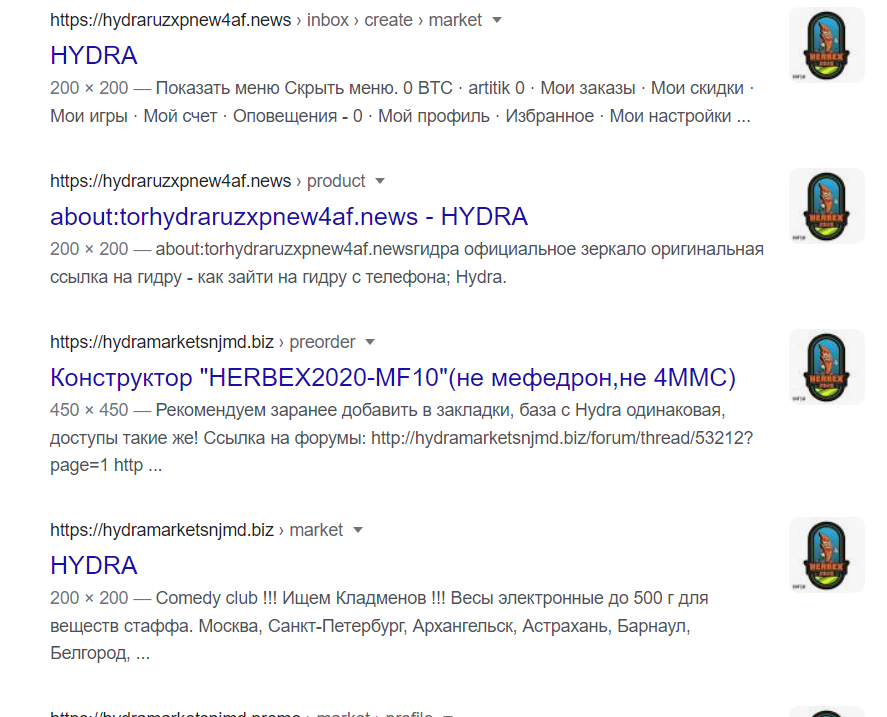Screen dimensions: 887x717
Task: Click the HERBEX thumbnail beside the first result
Action: (x=826, y=44)
